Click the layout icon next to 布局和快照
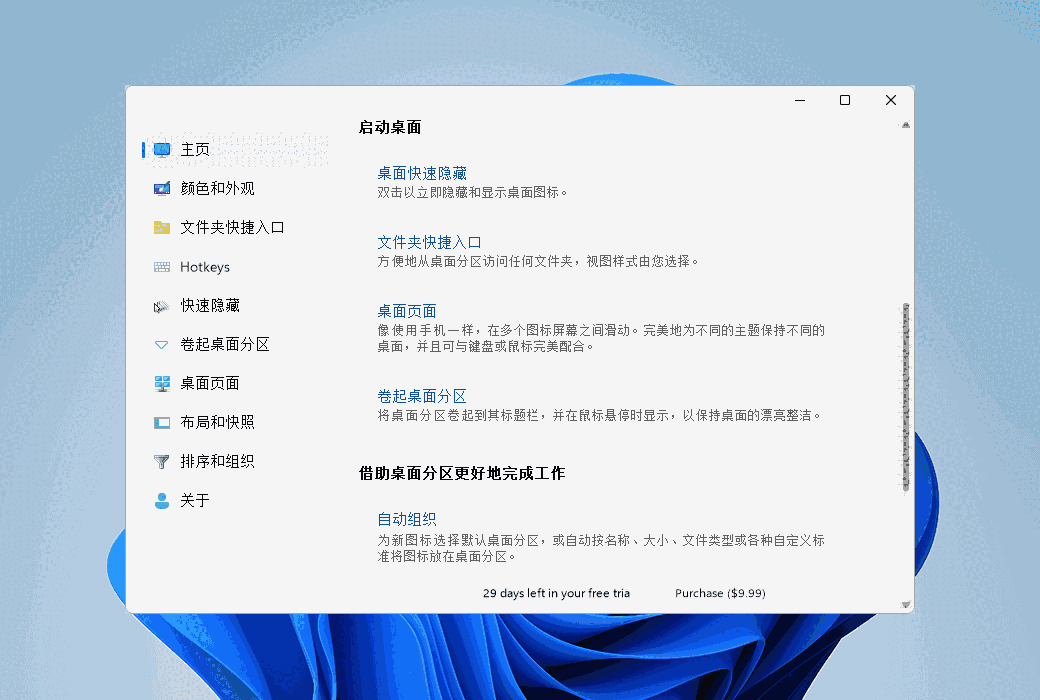 point(162,423)
